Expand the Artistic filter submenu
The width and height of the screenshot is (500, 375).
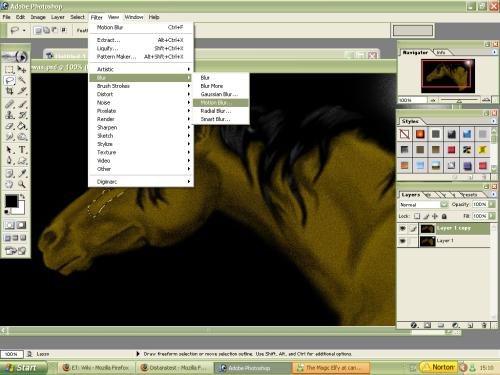coord(141,69)
